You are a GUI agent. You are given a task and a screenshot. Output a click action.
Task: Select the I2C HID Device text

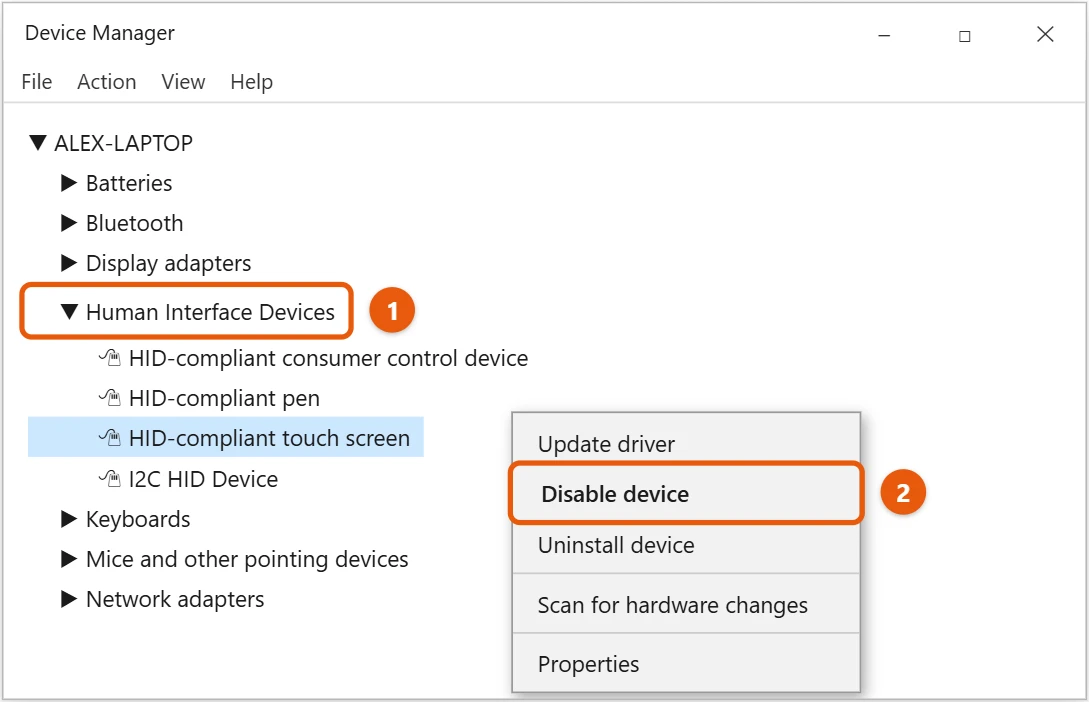[x=203, y=479]
